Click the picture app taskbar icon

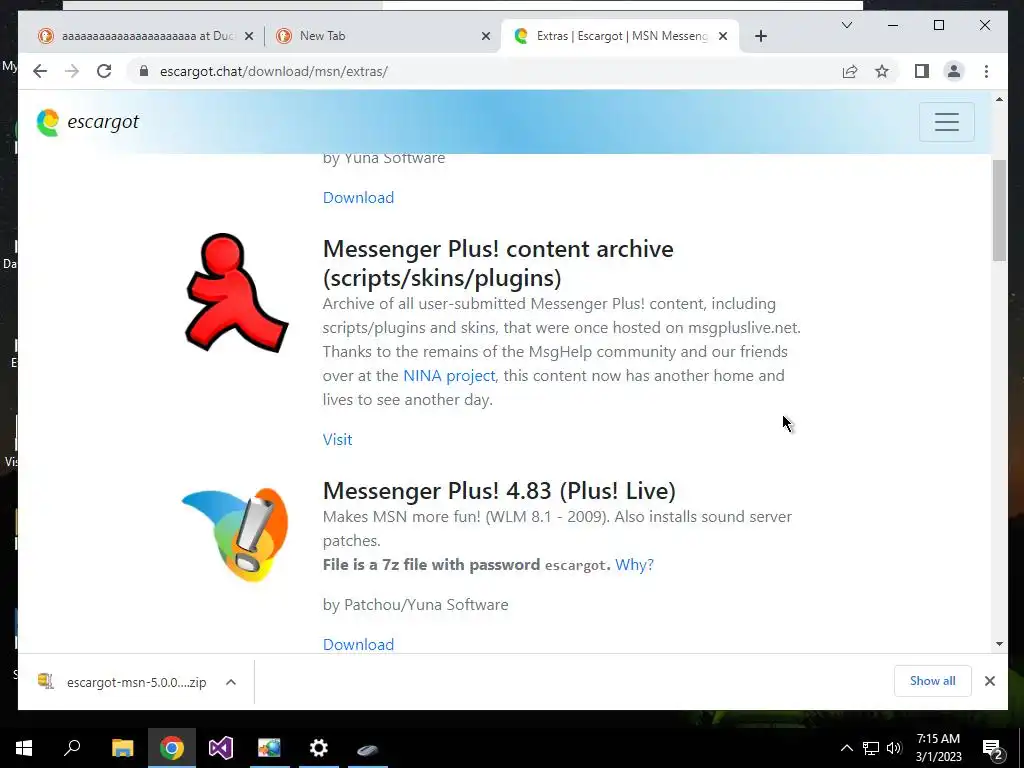tap(269, 748)
